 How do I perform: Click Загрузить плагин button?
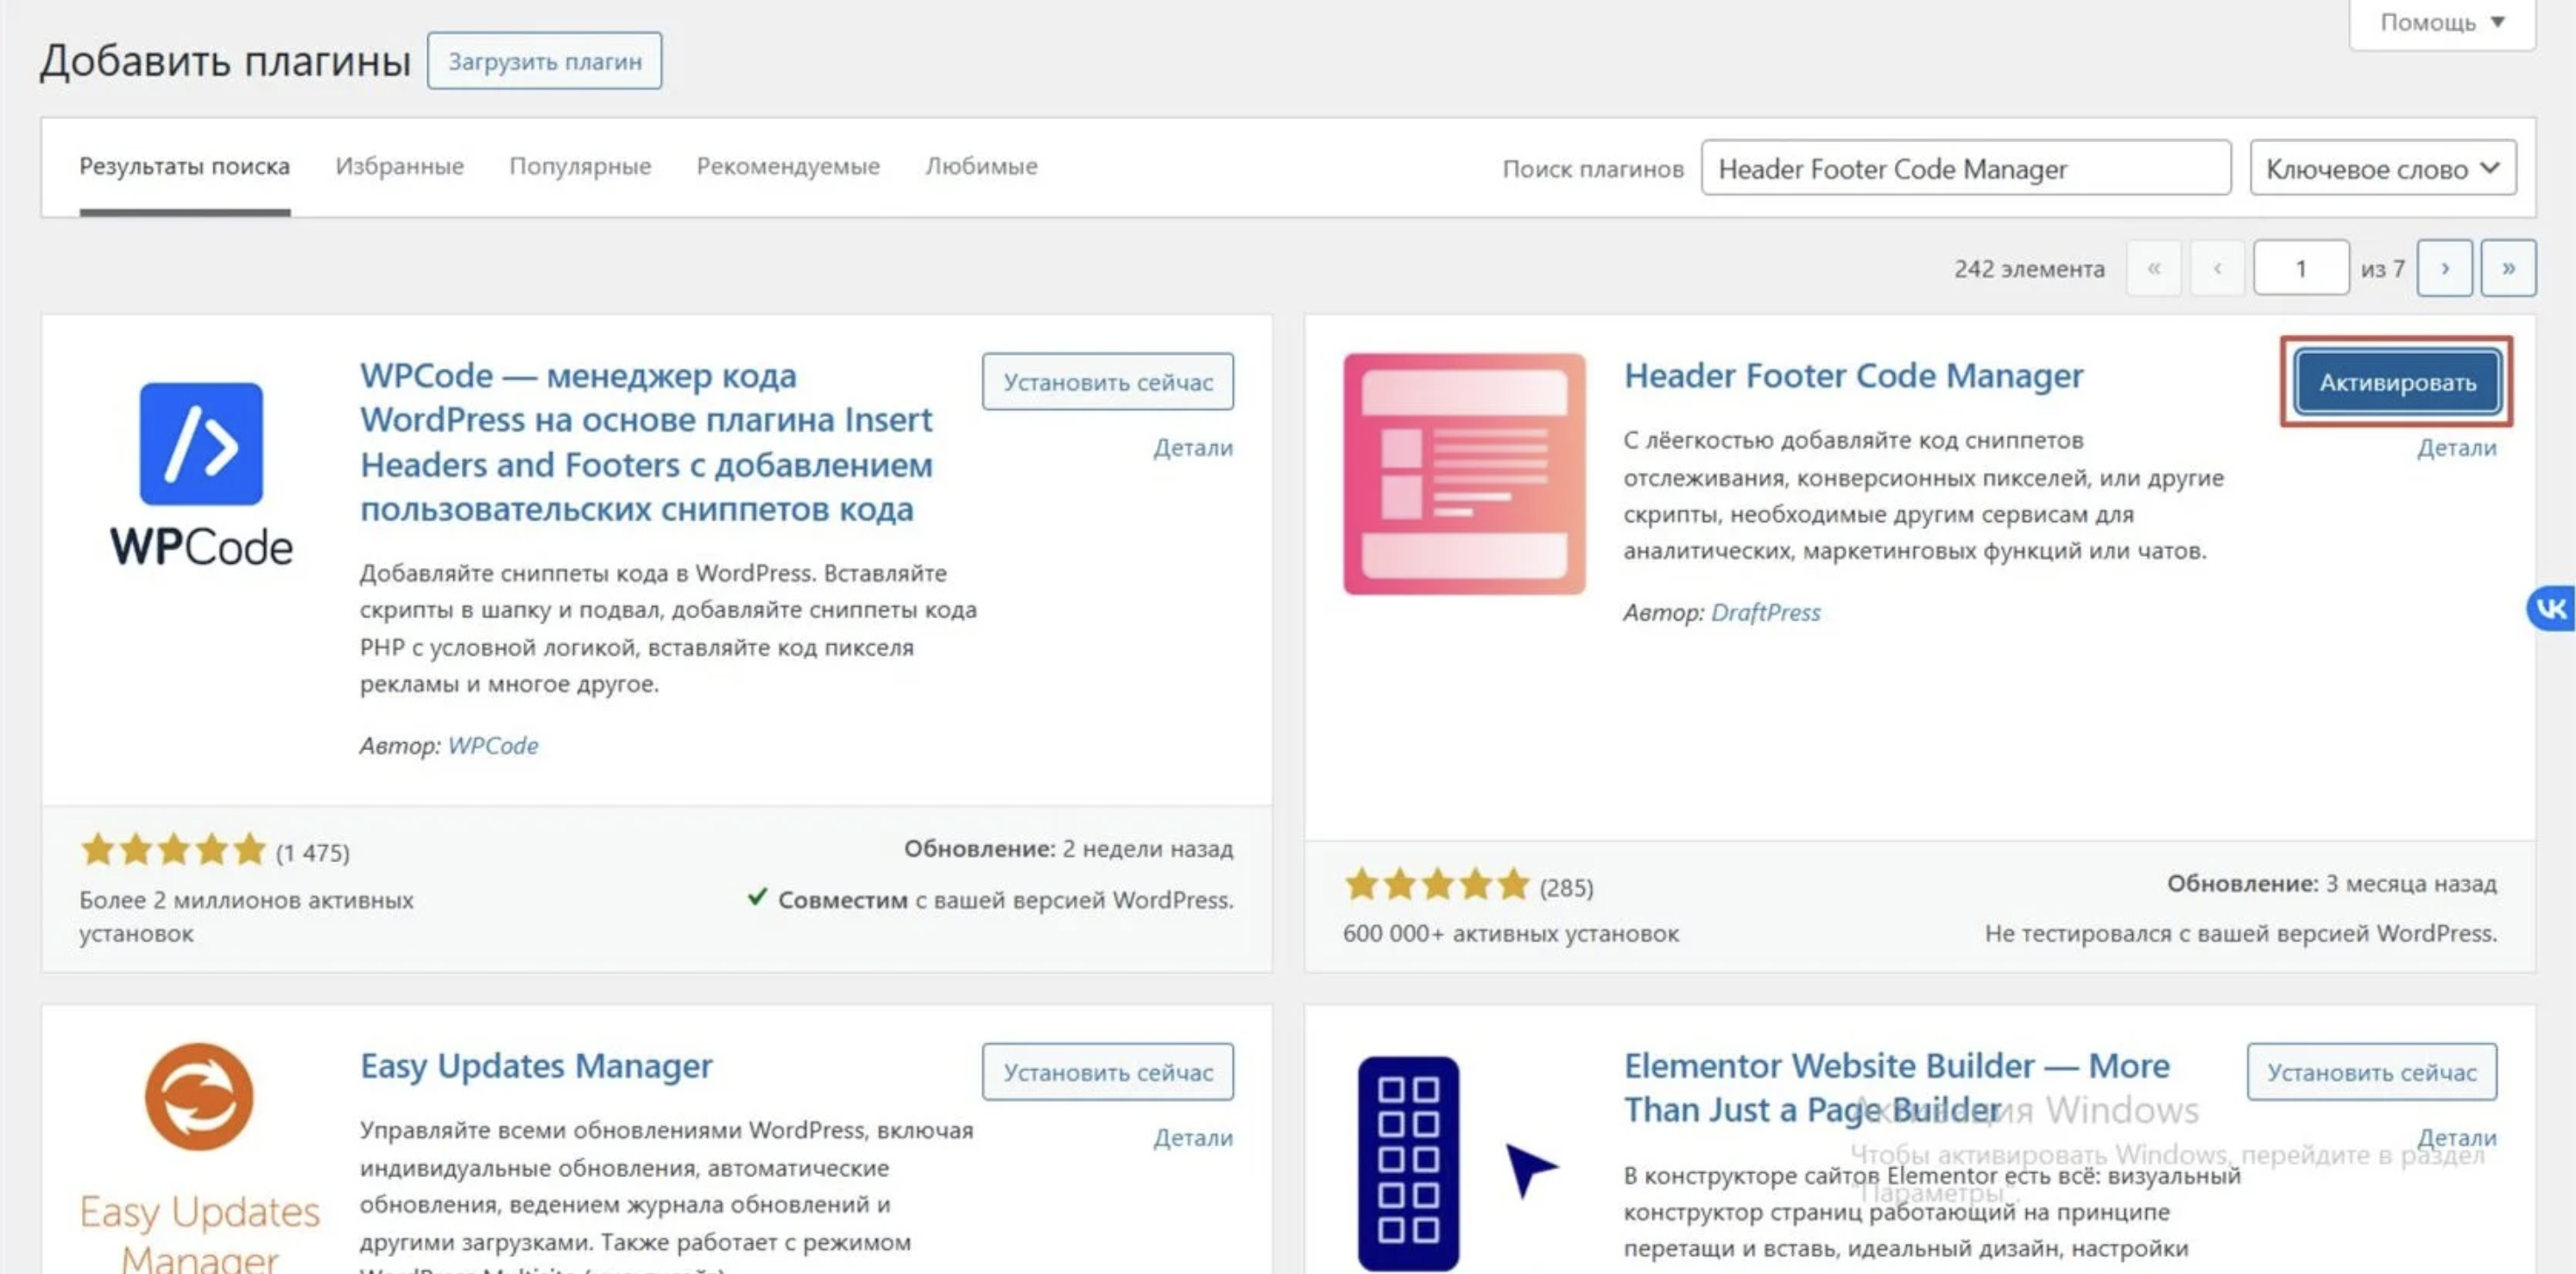[544, 61]
